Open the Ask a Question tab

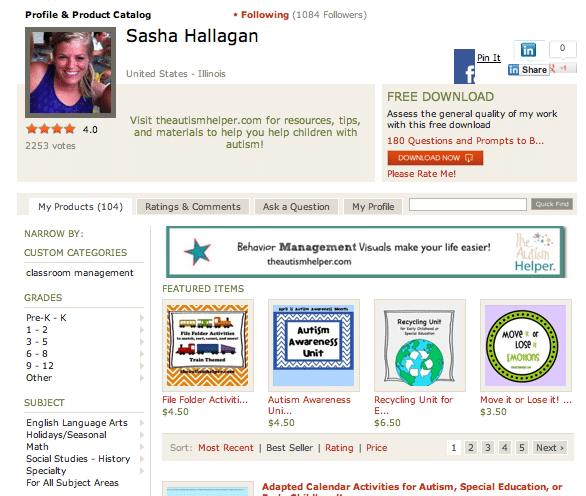click(296, 207)
